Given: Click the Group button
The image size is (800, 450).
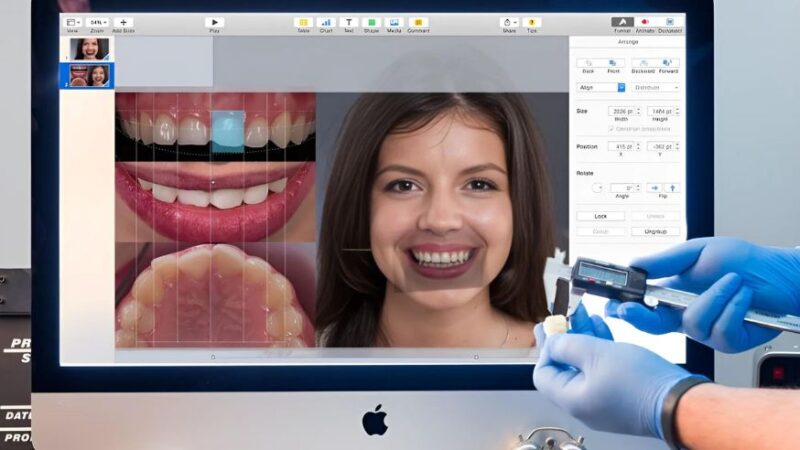Looking at the screenshot, I should pyautogui.click(x=601, y=232).
